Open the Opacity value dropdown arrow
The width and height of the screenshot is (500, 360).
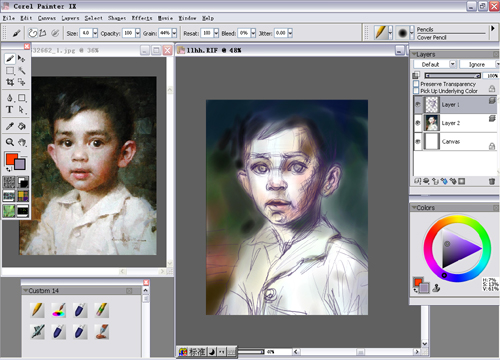tap(138, 33)
